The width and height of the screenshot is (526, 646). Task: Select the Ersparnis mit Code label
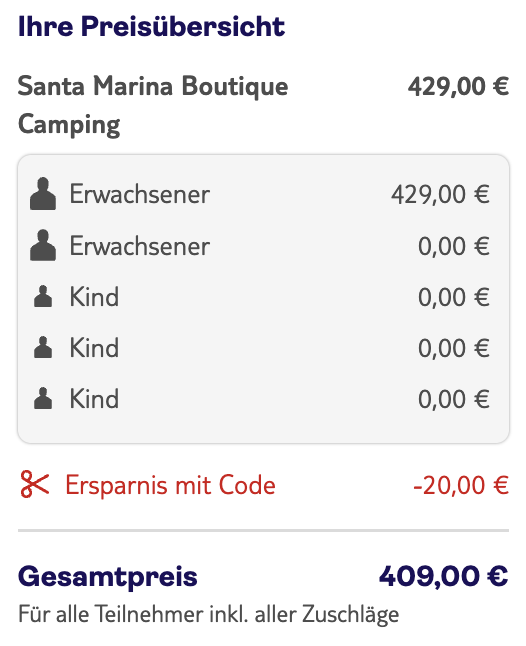(x=170, y=484)
